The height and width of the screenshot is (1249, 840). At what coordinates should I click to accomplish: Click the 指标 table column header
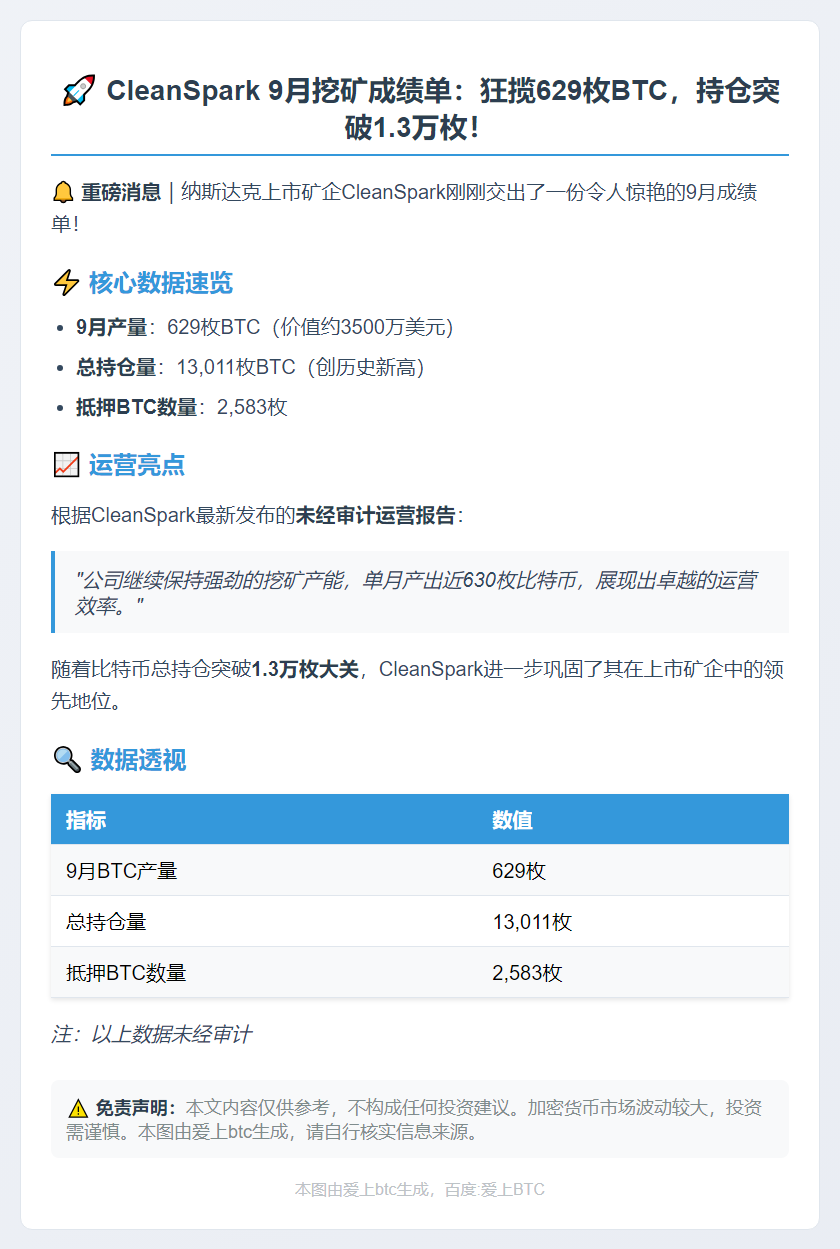[86, 820]
